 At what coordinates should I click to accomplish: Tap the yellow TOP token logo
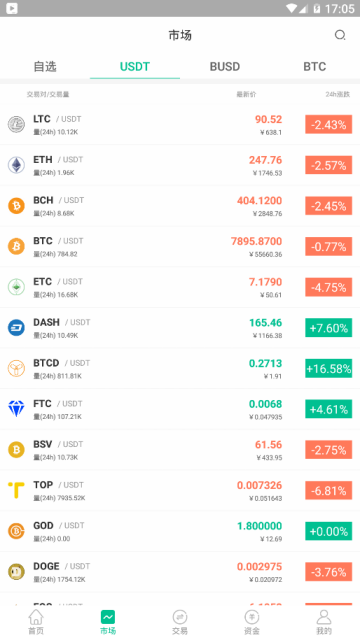tap(16, 490)
